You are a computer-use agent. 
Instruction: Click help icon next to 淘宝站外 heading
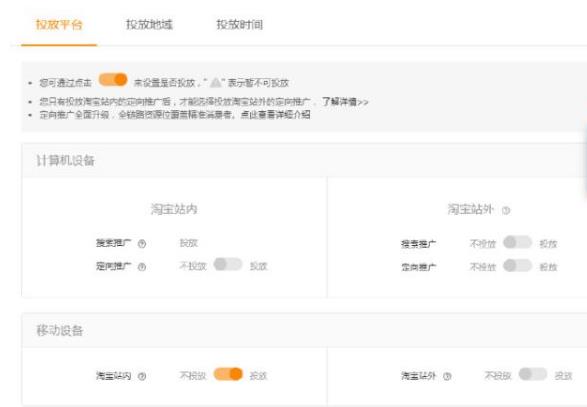coord(506,210)
